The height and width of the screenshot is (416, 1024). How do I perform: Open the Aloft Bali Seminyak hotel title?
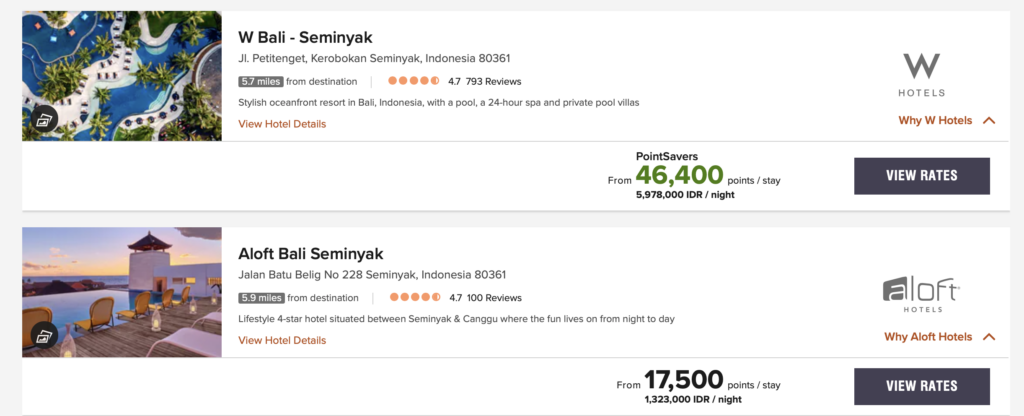(310, 254)
